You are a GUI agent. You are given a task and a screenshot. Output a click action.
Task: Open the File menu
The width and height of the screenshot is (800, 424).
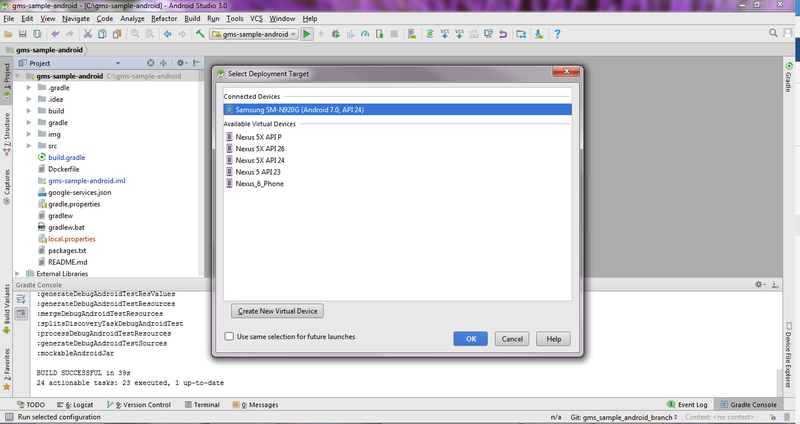coord(9,18)
